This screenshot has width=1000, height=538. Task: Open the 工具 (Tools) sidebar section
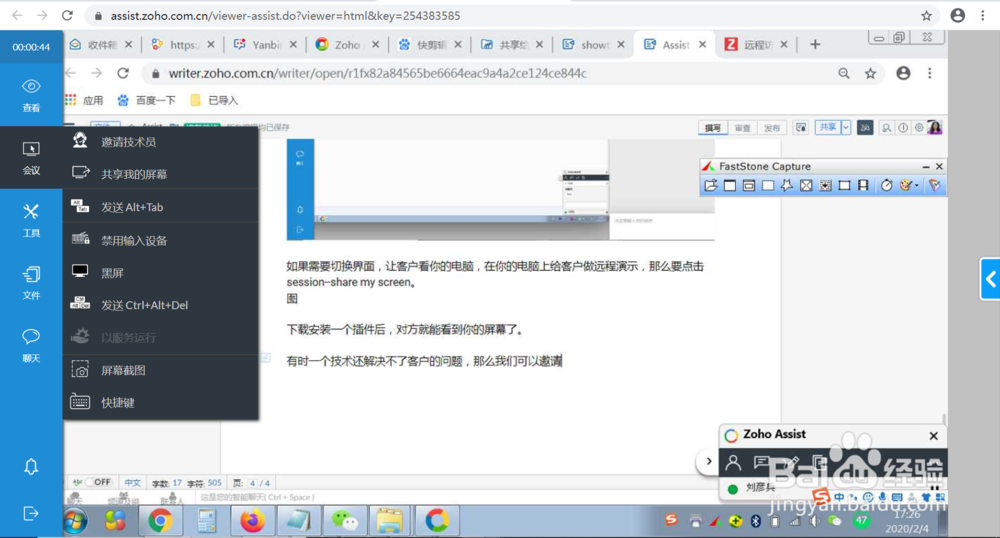[31, 220]
